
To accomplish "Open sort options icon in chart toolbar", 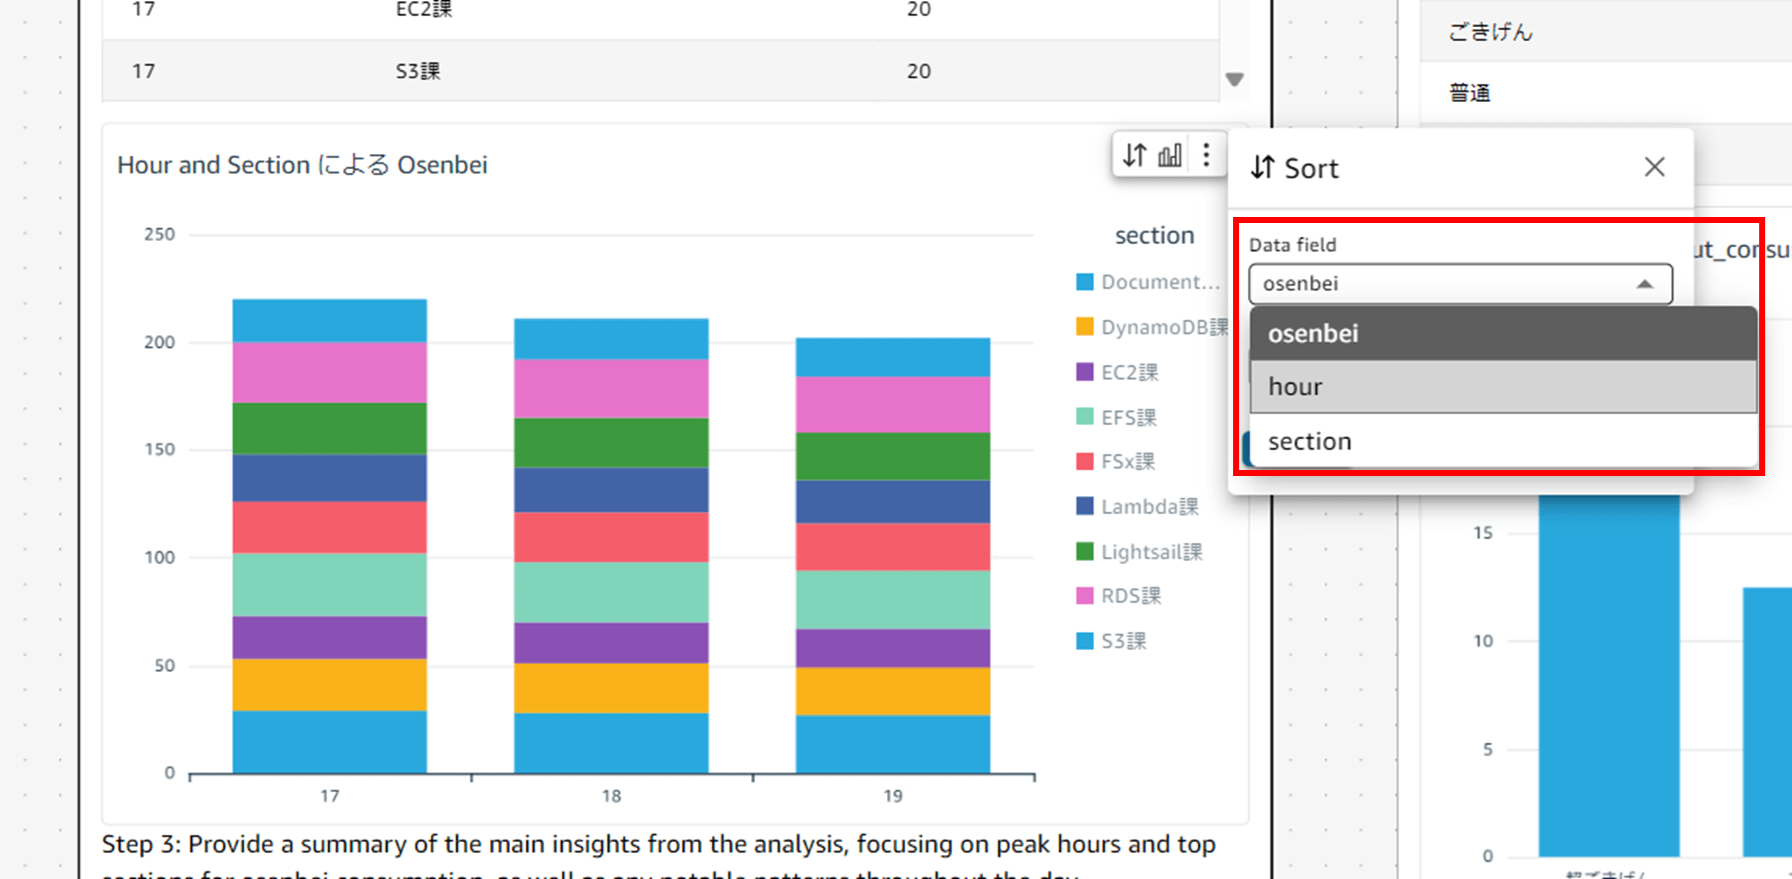I will 1134,155.
